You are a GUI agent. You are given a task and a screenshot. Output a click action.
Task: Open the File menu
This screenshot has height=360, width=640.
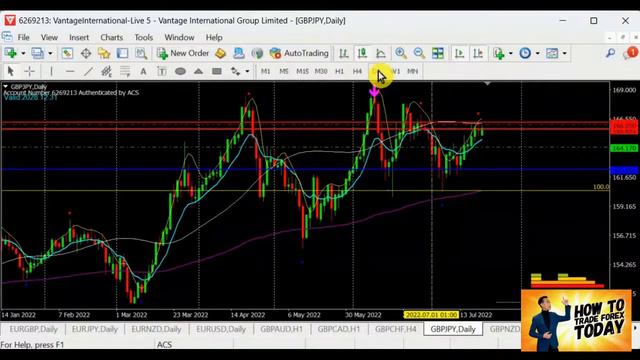[x=23, y=37]
